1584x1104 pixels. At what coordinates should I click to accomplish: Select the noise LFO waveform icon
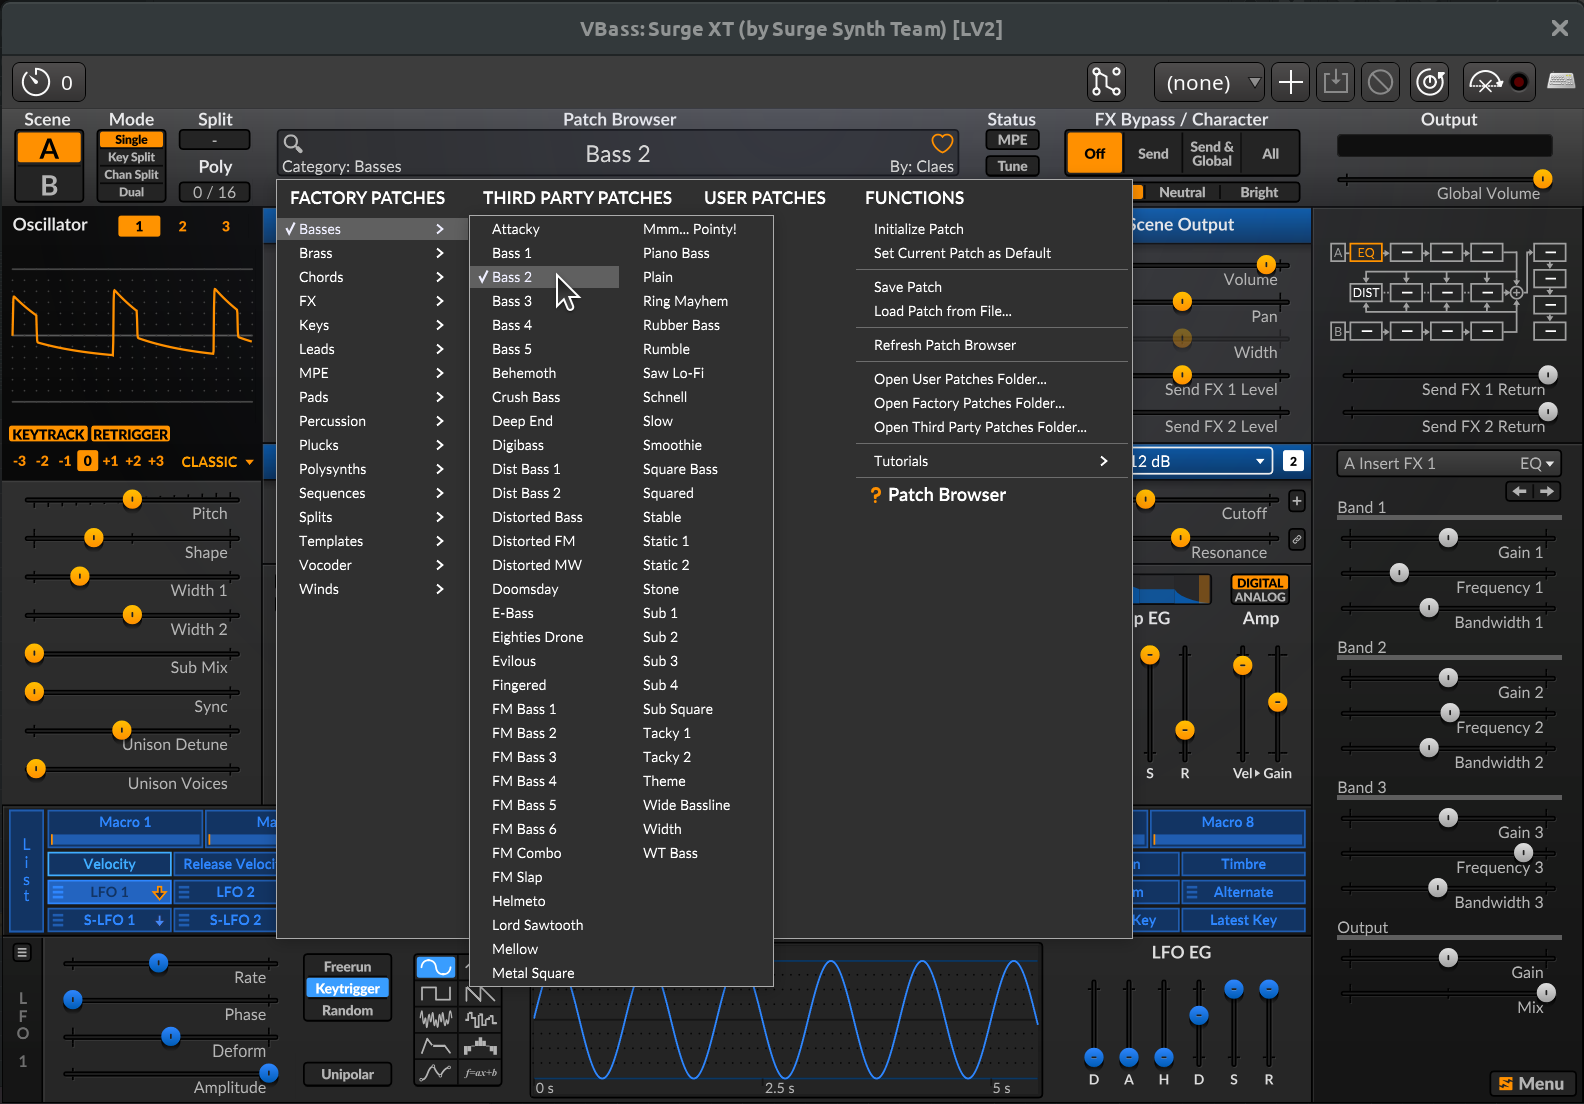pyautogui.click(x=435, y=1019)
